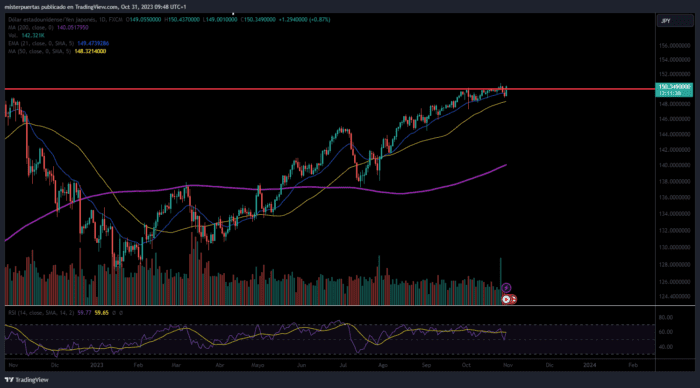Click the purple lightning event marker icon
The image size is (700, 388).
[x=506, y=288]
